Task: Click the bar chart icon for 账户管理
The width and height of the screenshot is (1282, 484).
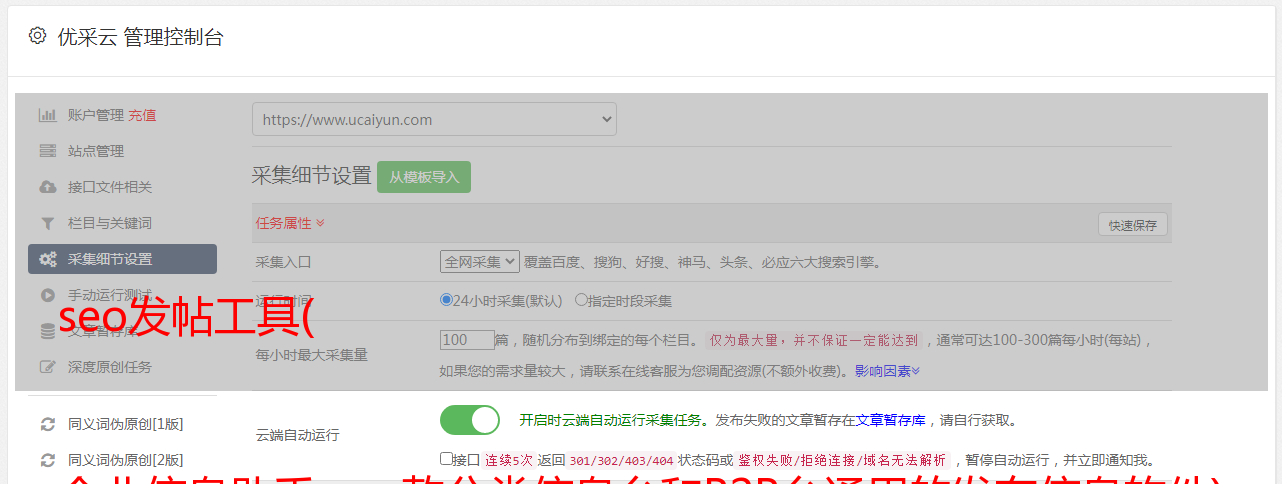Action: tap(47, 115)
